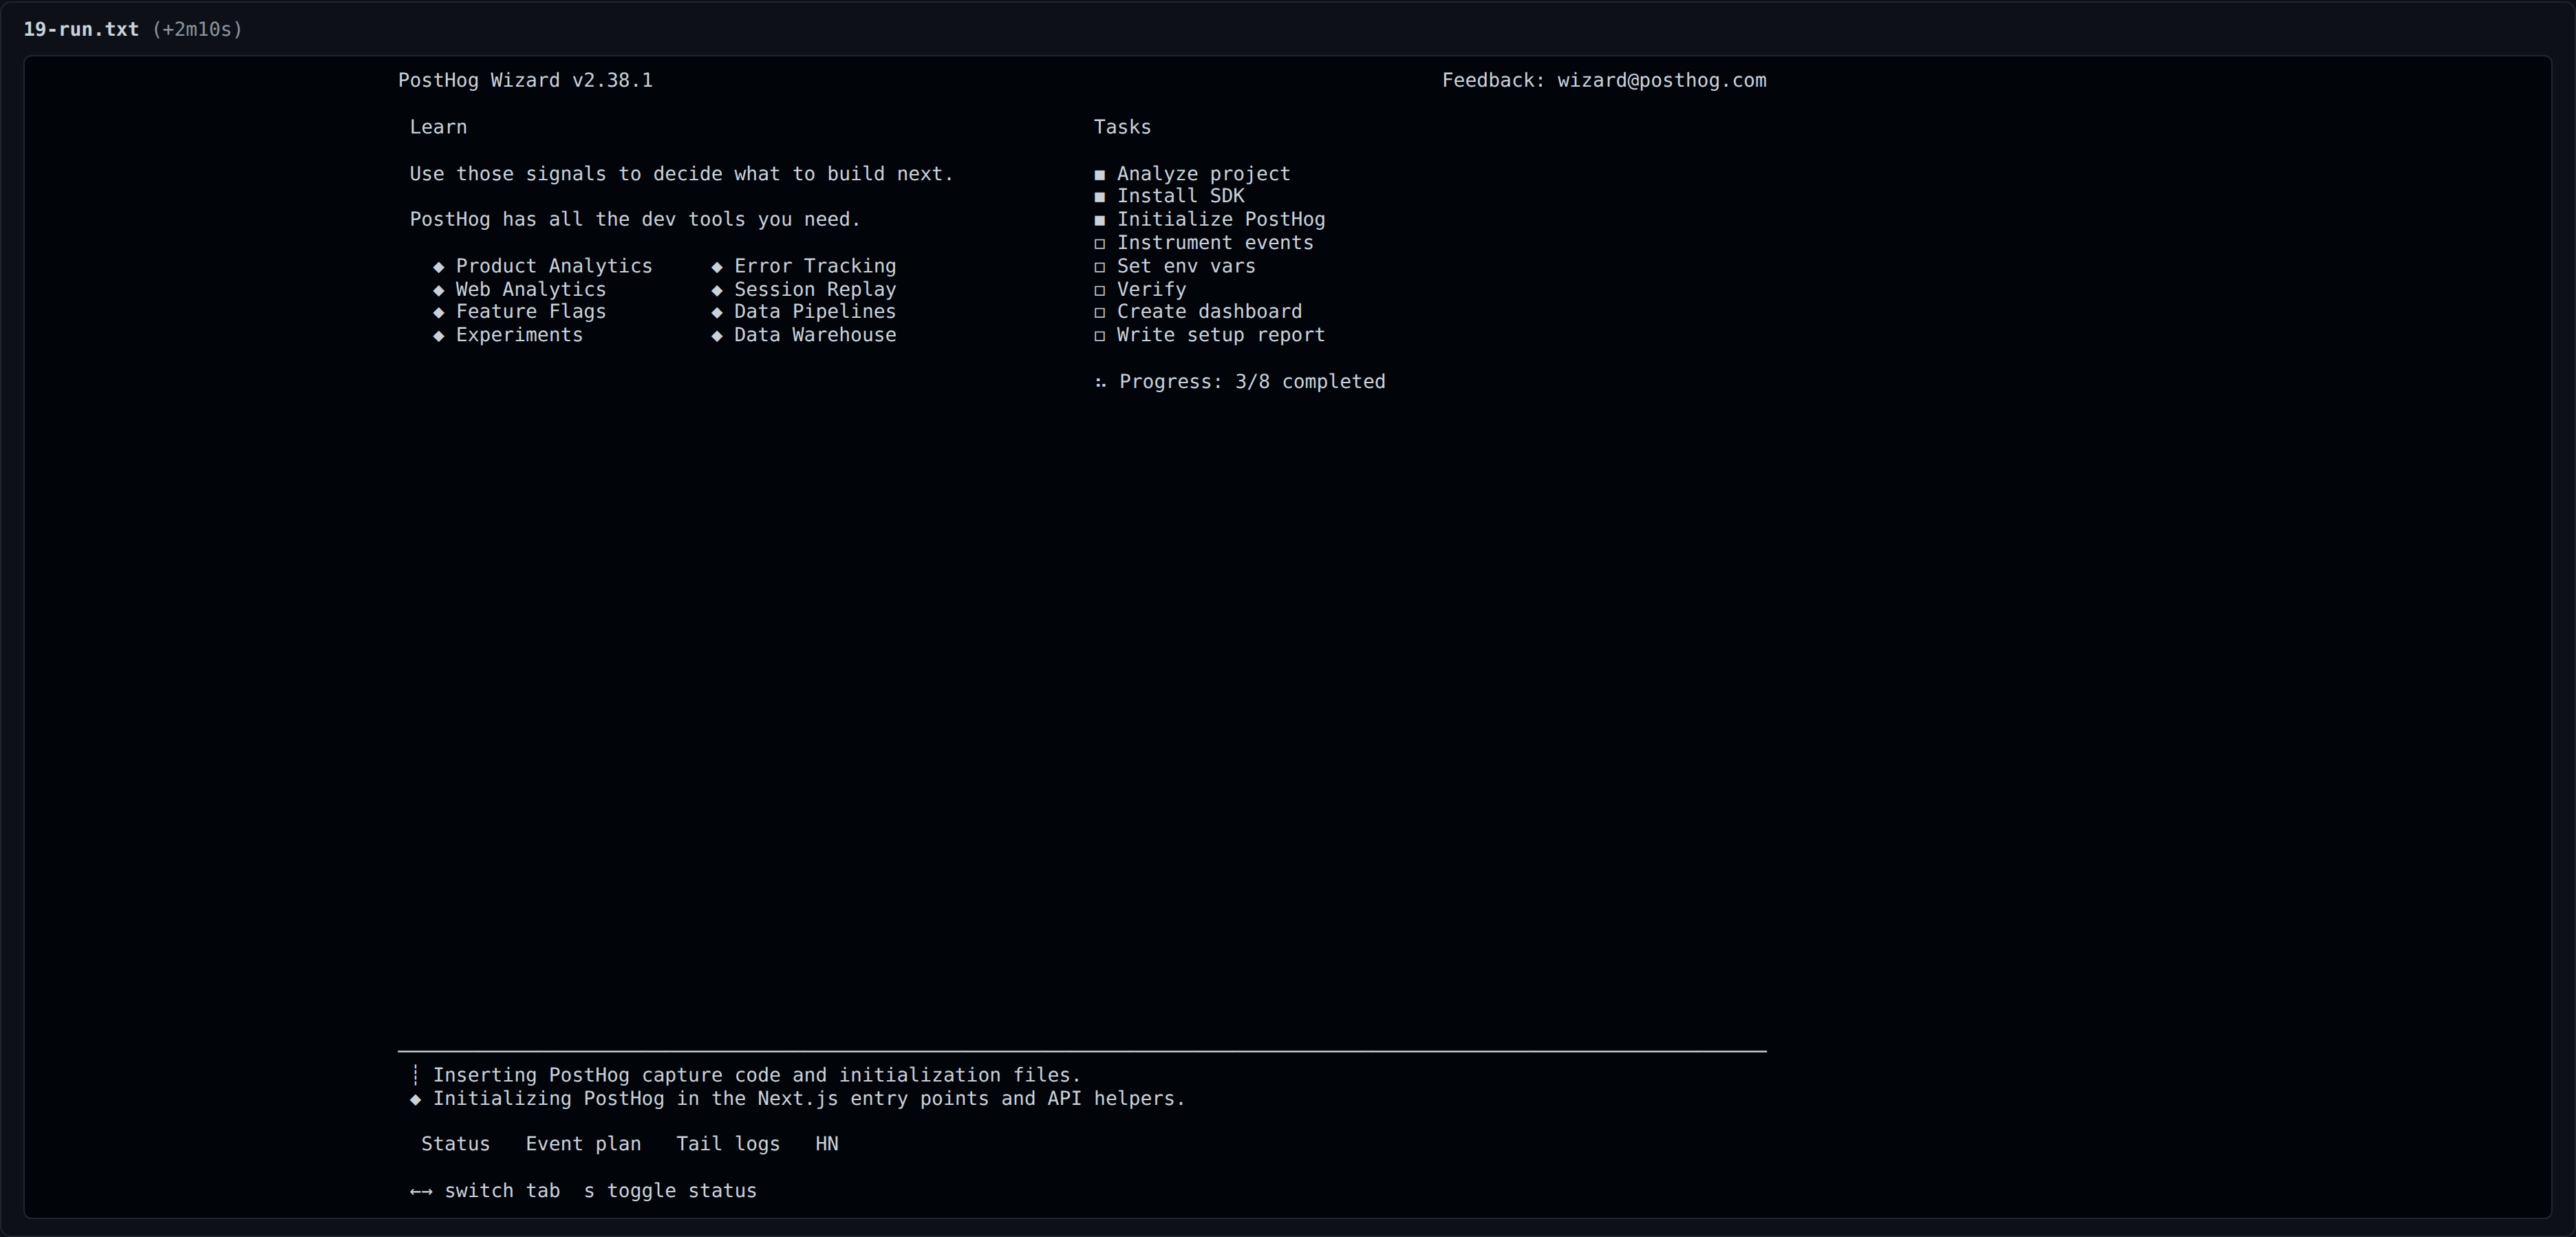
Task: Click the wizard@posthog.com feedback email
Action: (x=1661, y=81)
